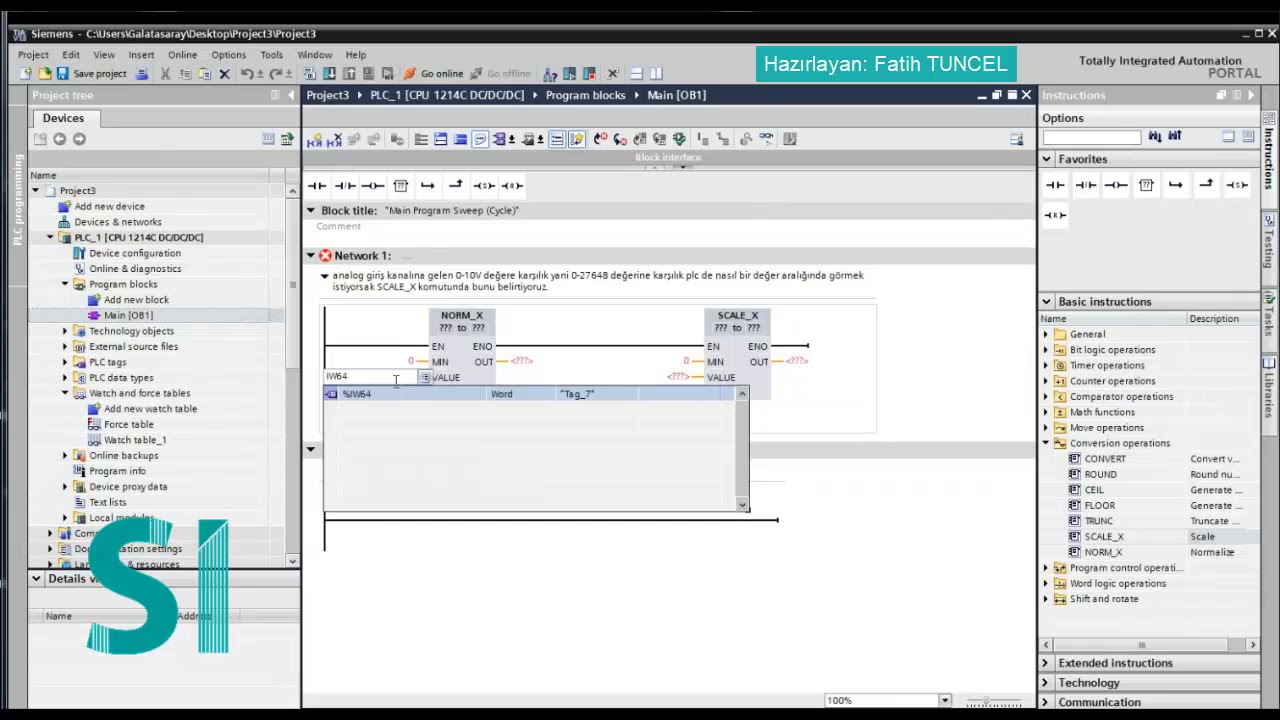Expand the PLC tags folder
1280x720 pixels.
pyautogui.click(x=65, y=362)
